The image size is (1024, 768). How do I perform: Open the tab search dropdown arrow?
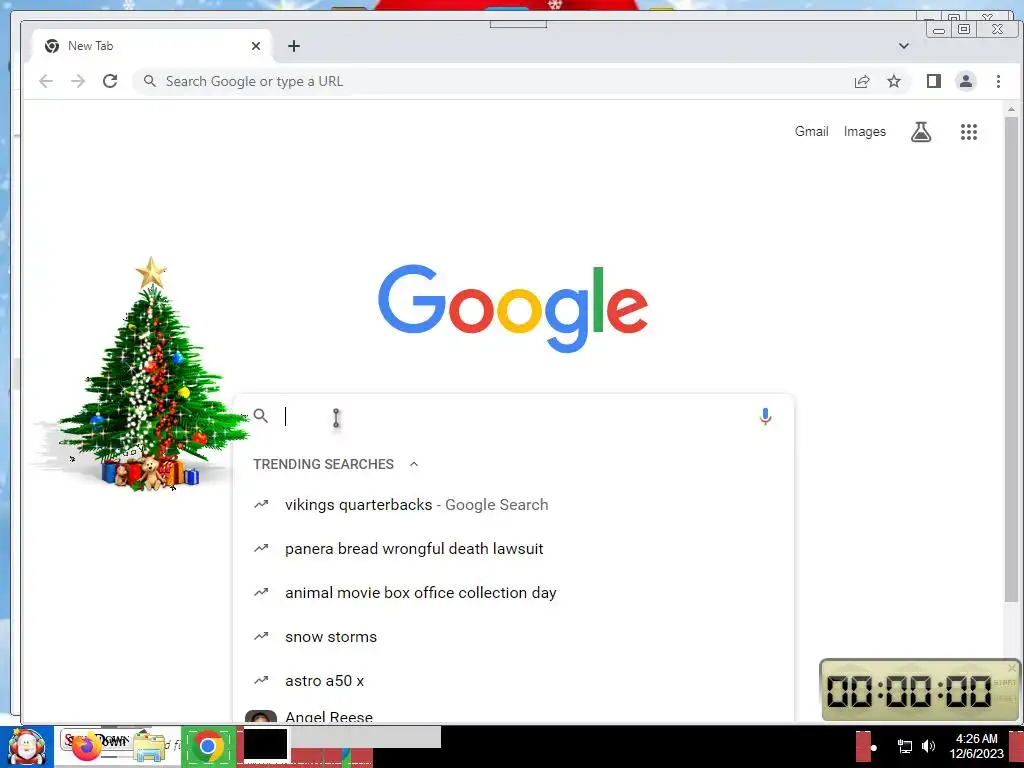click(904, 46)
